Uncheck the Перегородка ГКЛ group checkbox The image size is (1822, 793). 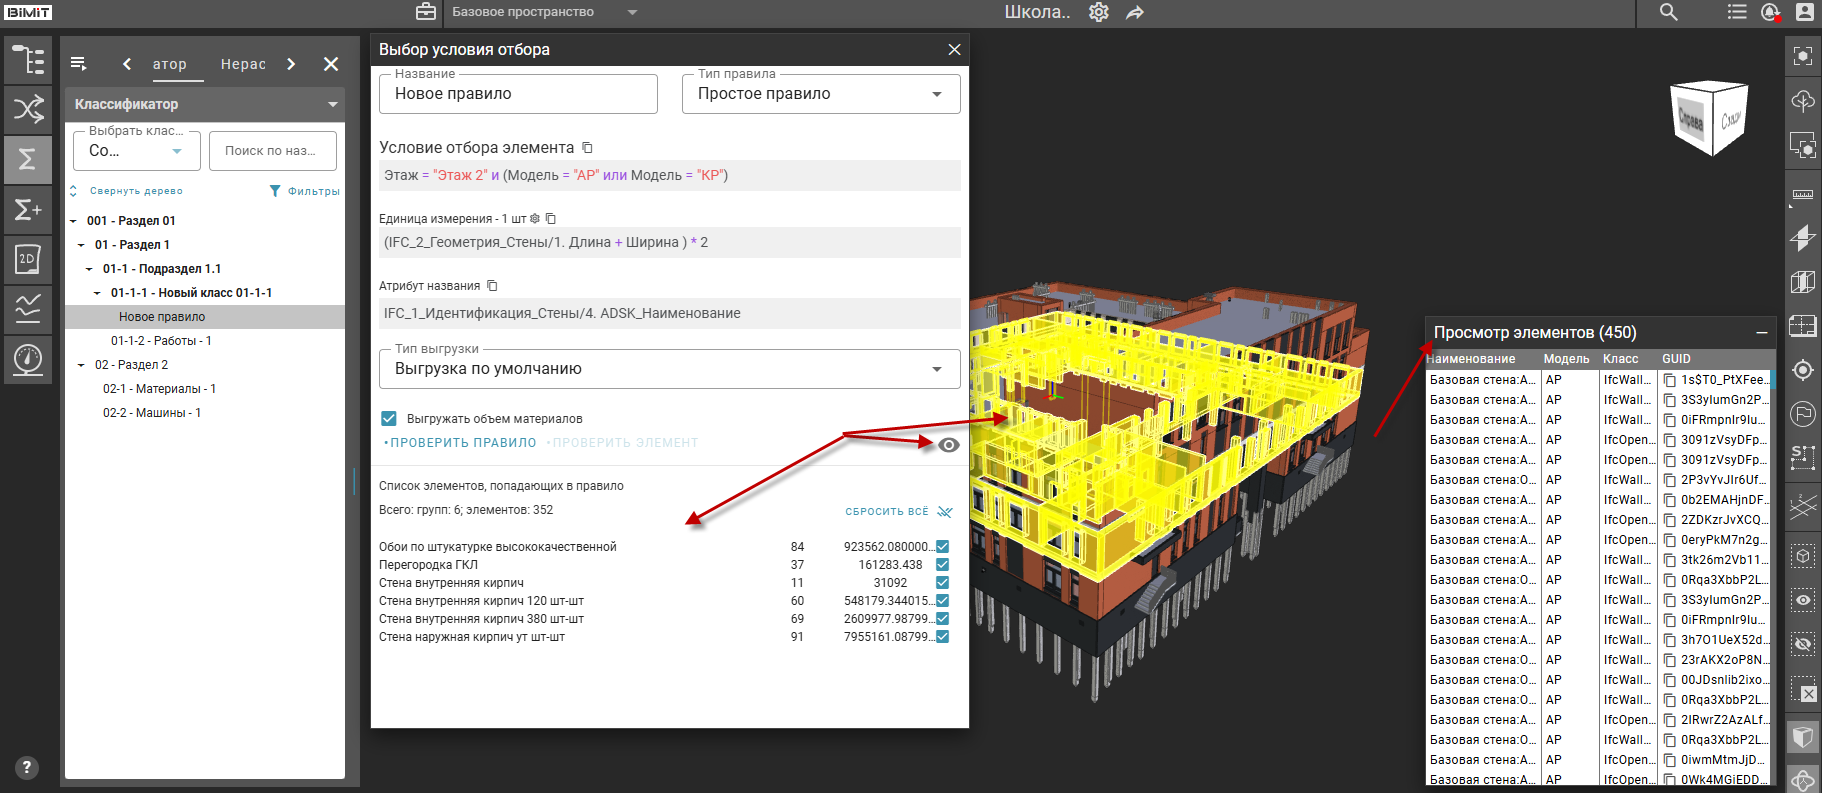coord(942,565)
